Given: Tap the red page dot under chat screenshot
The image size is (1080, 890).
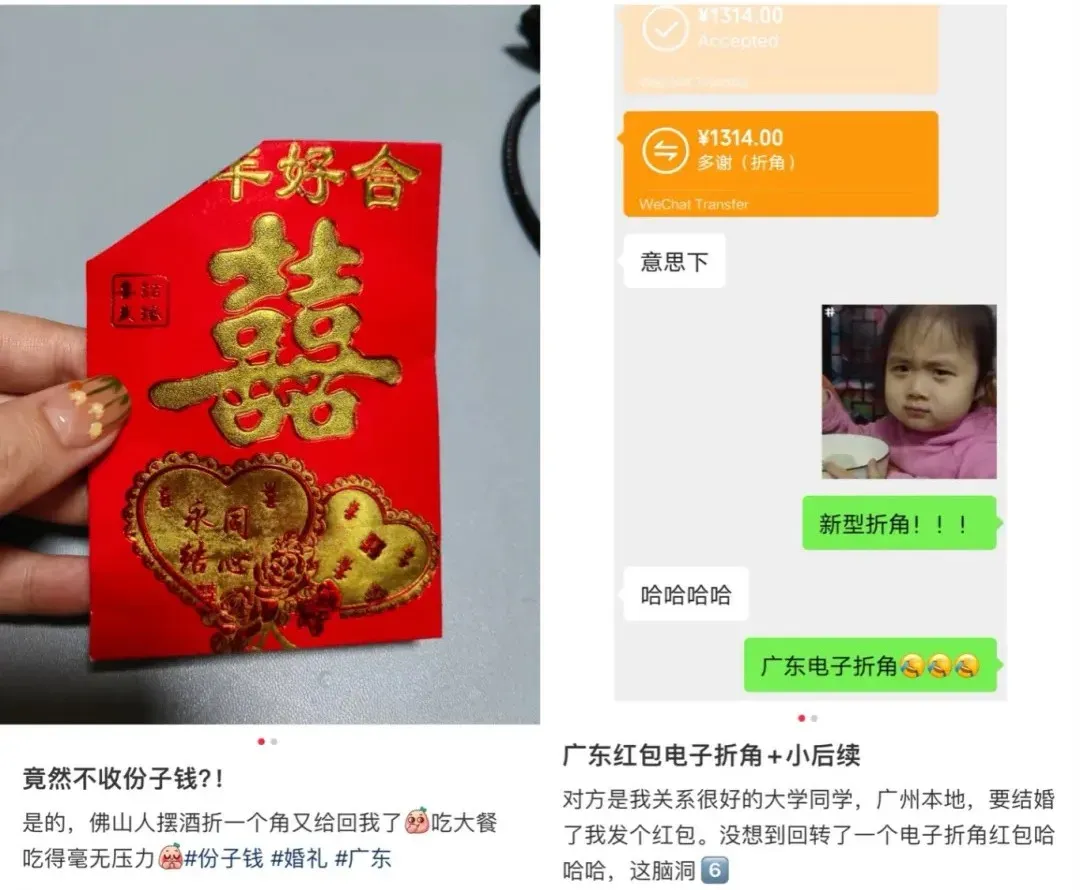Looking at the screenshot, I should [801, 718].
